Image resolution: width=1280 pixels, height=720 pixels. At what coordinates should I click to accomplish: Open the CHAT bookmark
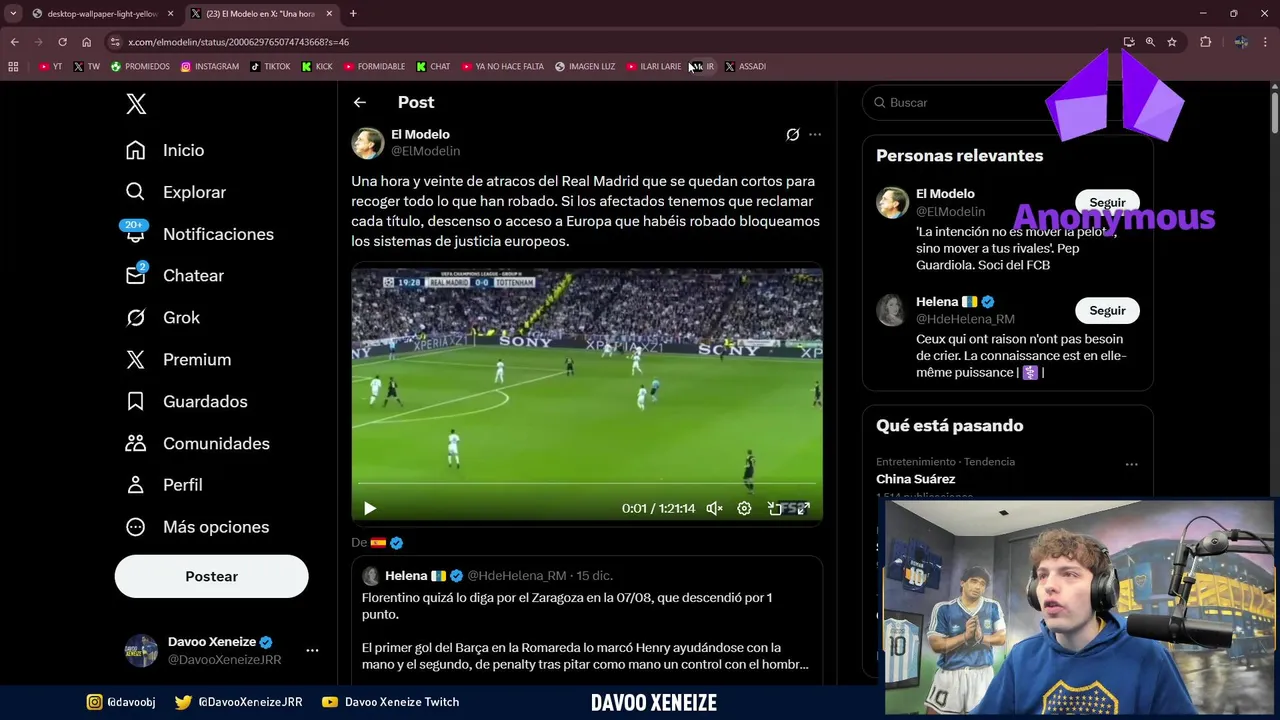pos(433,67)
